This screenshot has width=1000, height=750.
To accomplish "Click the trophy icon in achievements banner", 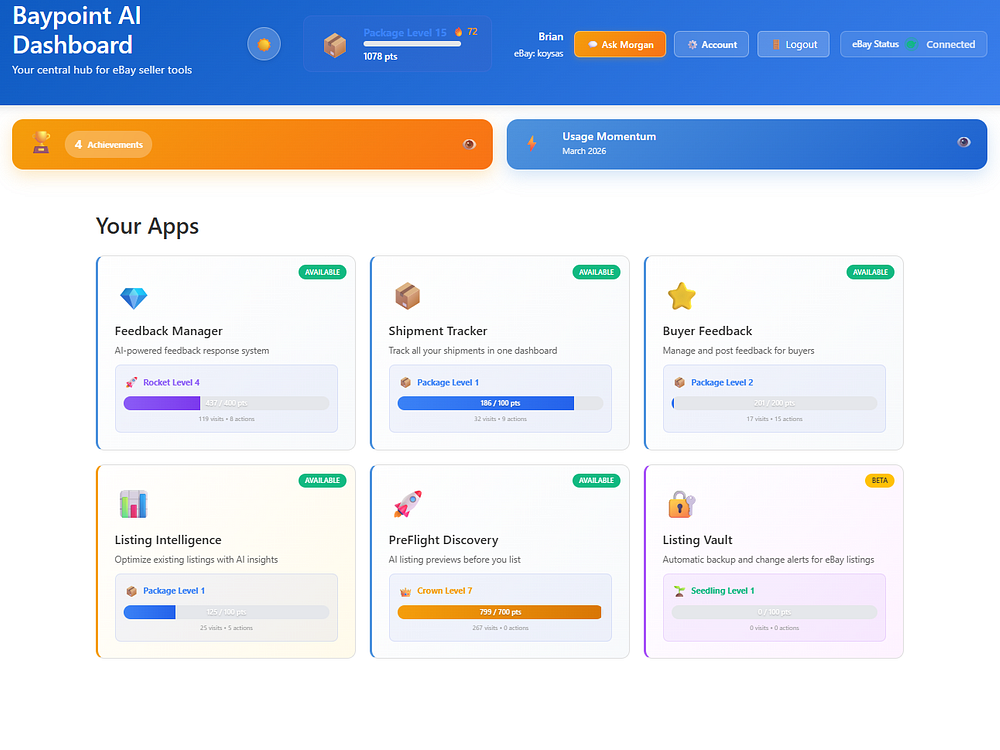I will coord(41,143).
